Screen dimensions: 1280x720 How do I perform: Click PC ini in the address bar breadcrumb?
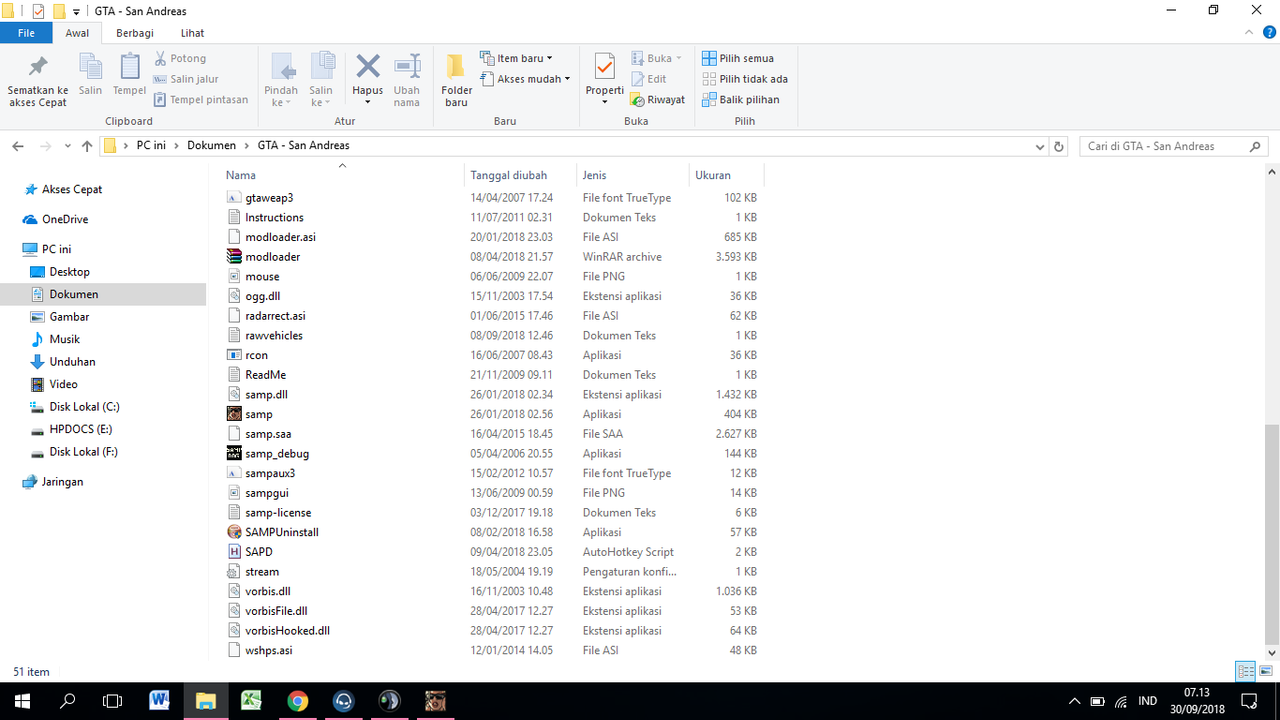point(151,146)
